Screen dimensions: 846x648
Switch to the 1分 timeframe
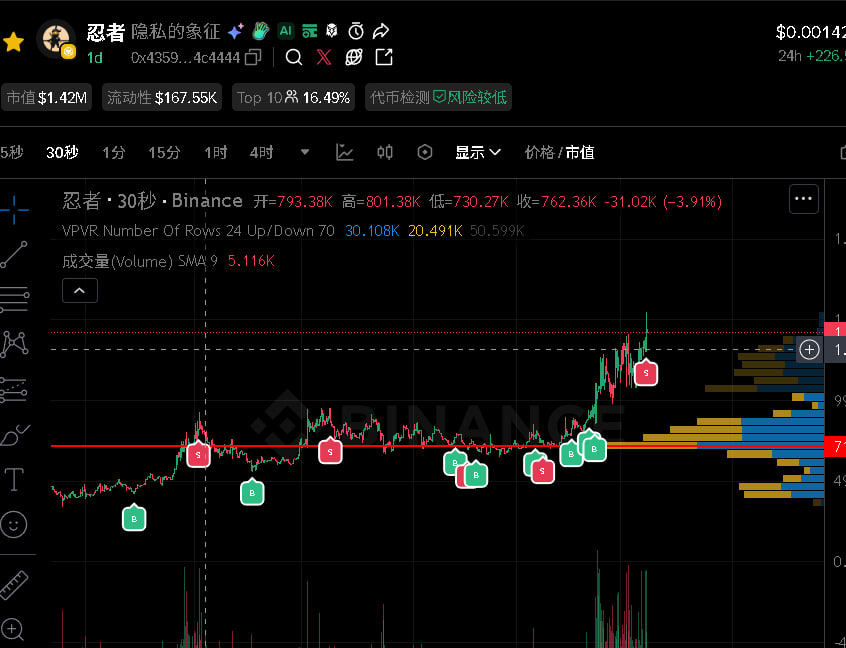point(113,152)
